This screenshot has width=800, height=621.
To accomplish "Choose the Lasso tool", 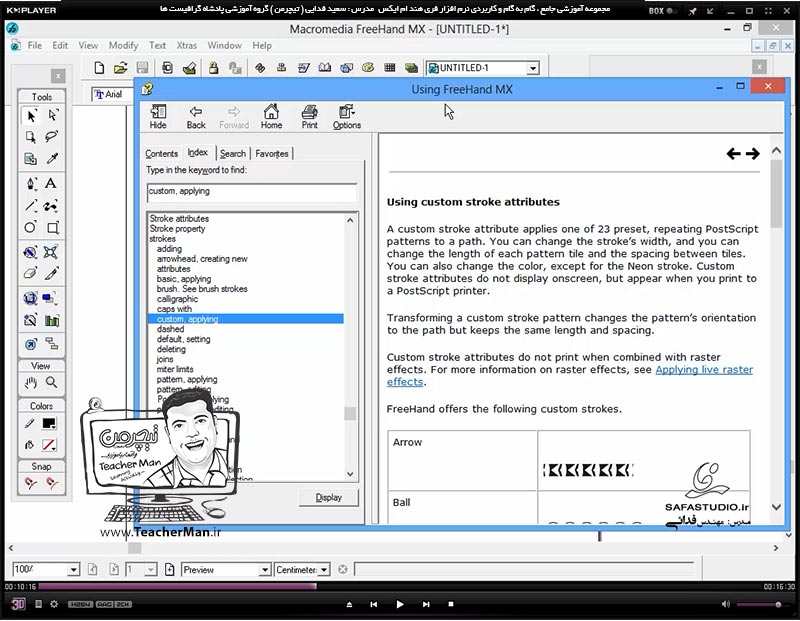I will click(52, 137).
